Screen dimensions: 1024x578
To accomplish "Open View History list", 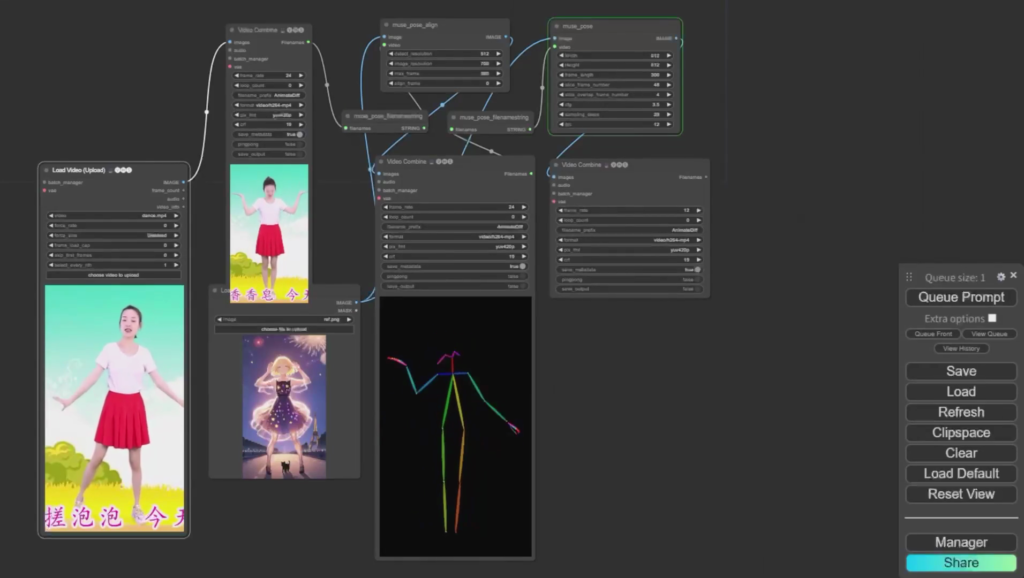I will (961, 348).
